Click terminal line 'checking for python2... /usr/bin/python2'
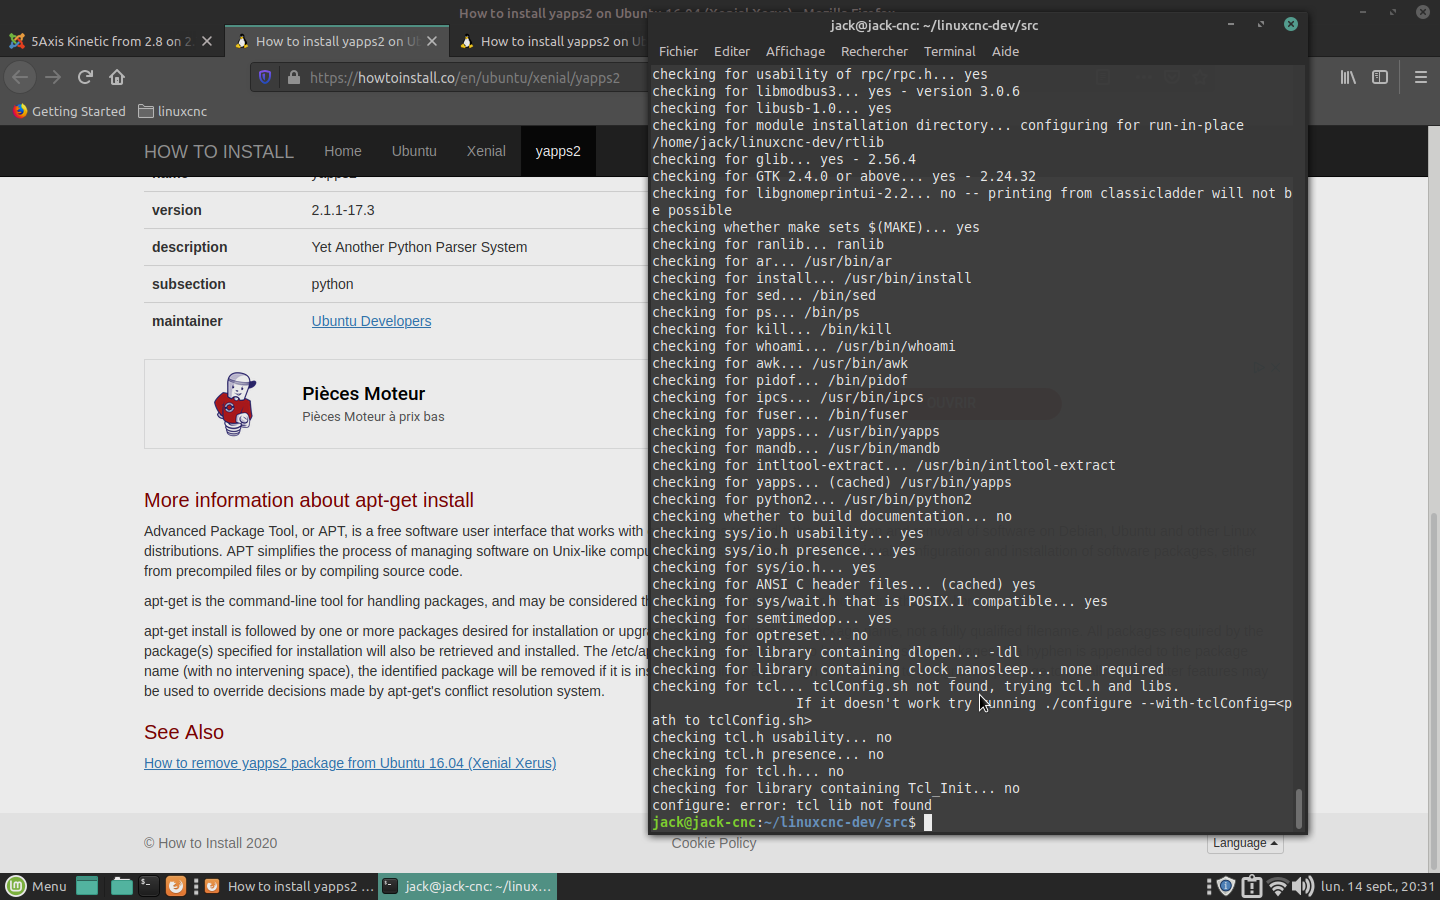Image resolution: width=1440 pixels, height=900 pixels. point(812,499)
